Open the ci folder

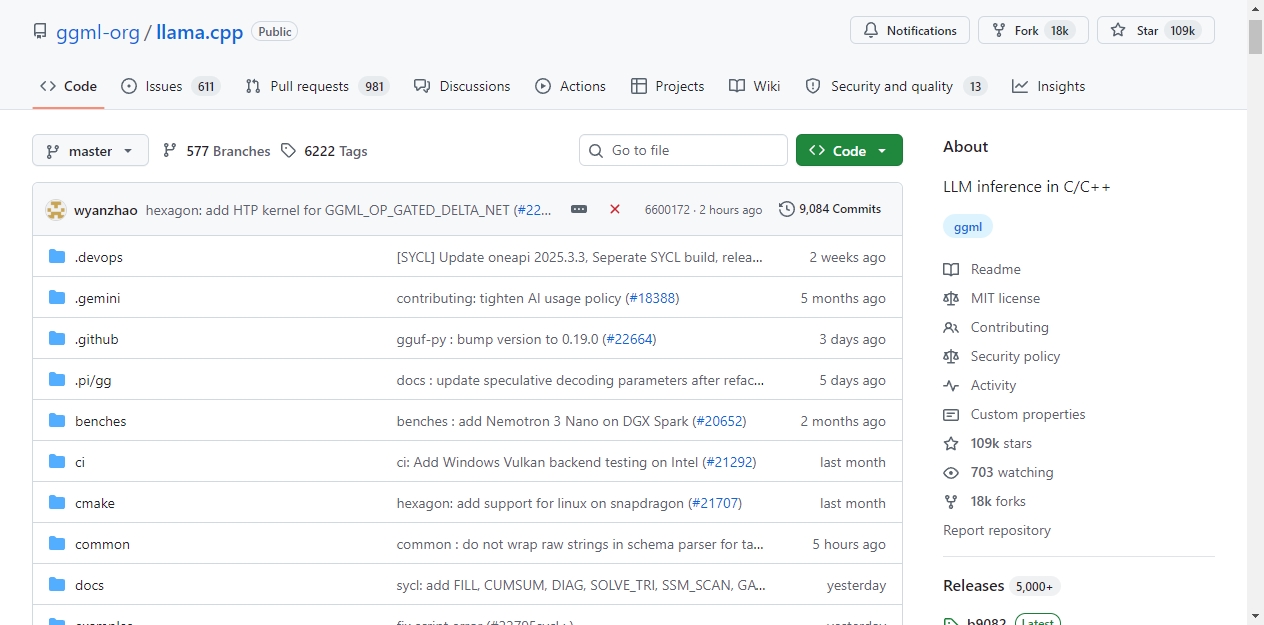pos(80,462)
